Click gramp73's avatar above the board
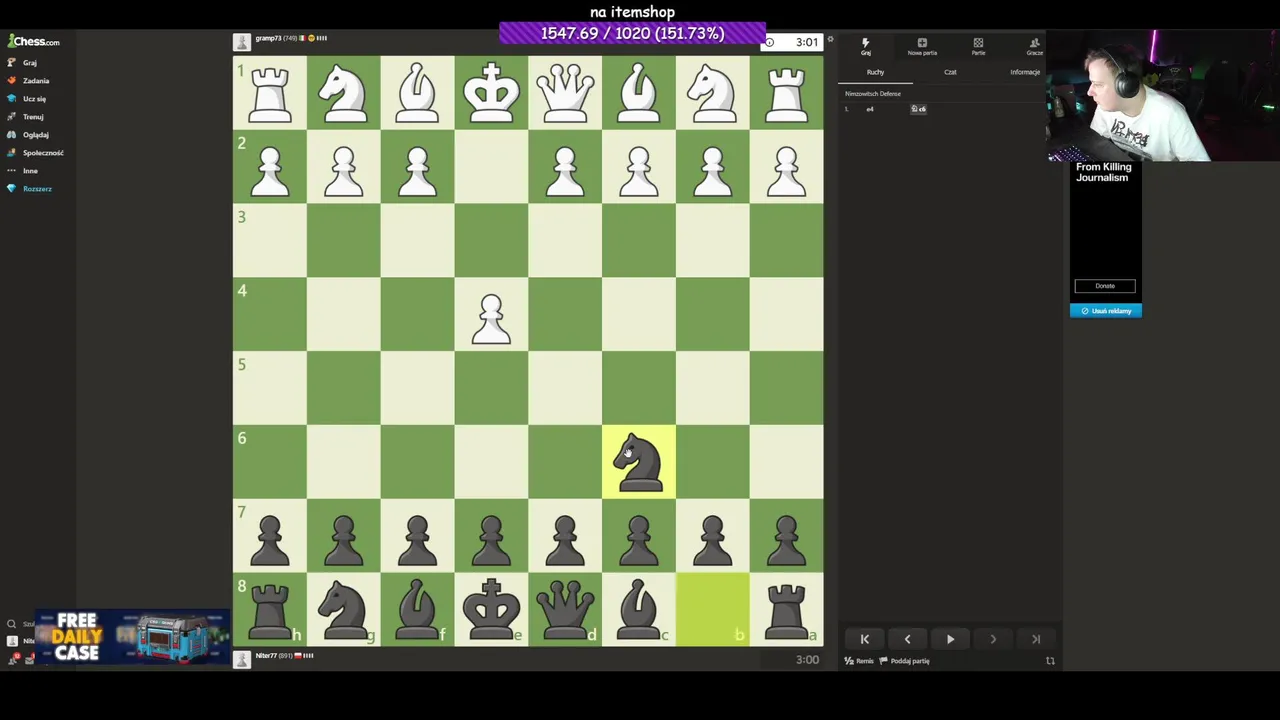Image resolution: width=1280 pixels, height=720 pixels. point(241,42)
